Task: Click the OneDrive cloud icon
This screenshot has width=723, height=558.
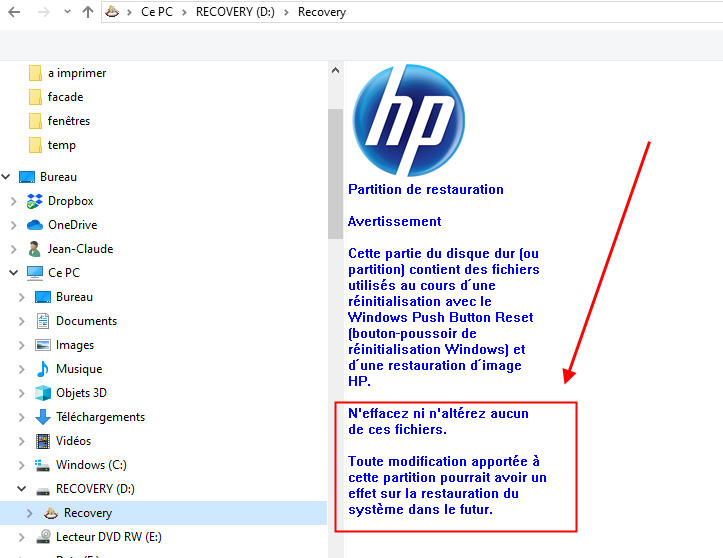Action: point(35,225)
